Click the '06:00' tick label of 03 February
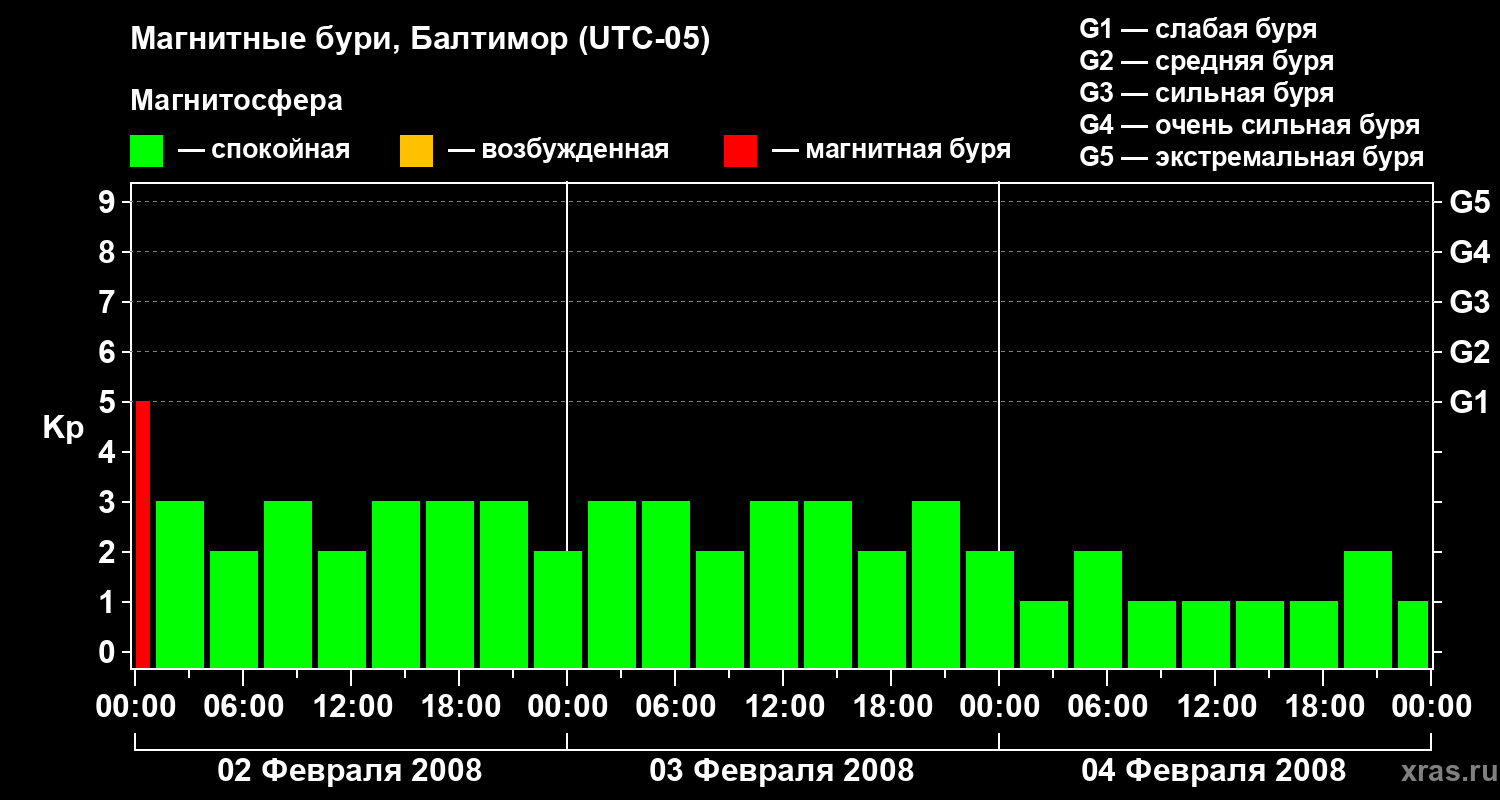This screenshot has width=1500, height=800. click(x=674, y=707)
